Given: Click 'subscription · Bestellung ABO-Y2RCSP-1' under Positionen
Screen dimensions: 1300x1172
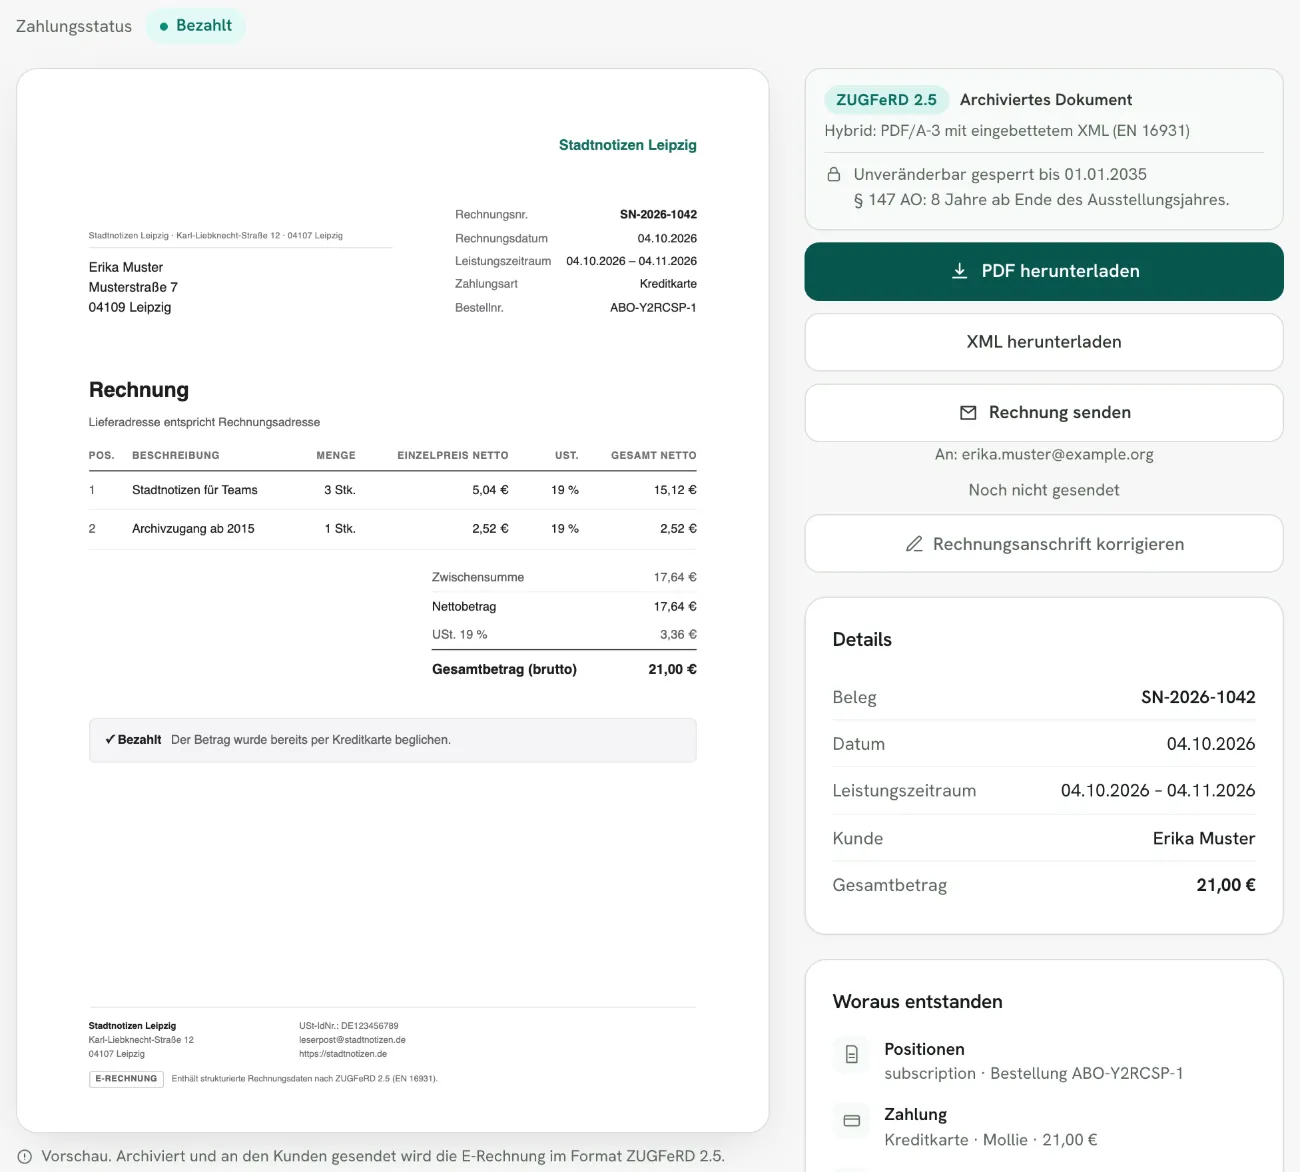Looking at the screenshot, I should point(1034,1073).
